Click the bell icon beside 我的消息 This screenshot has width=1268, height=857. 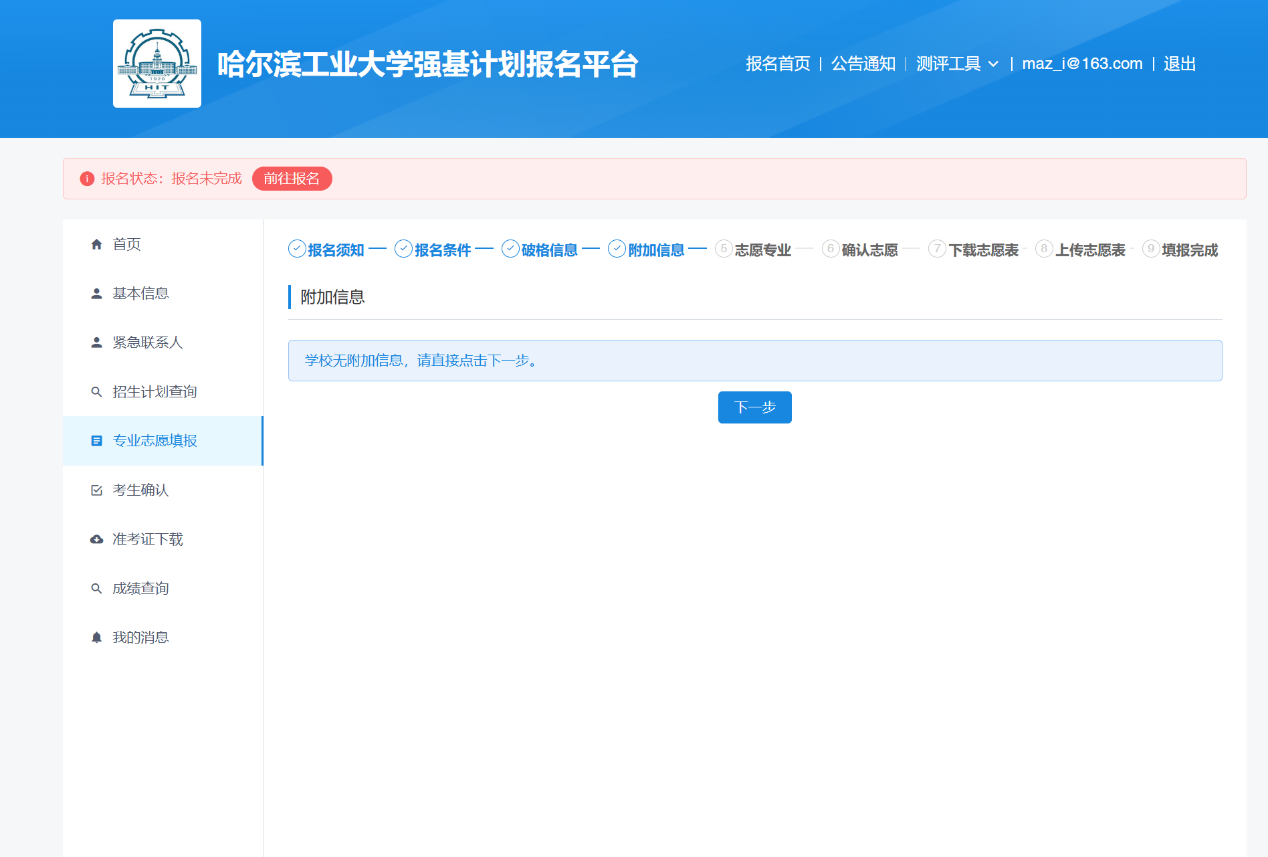pyautogui.click(x=97, y=637)
